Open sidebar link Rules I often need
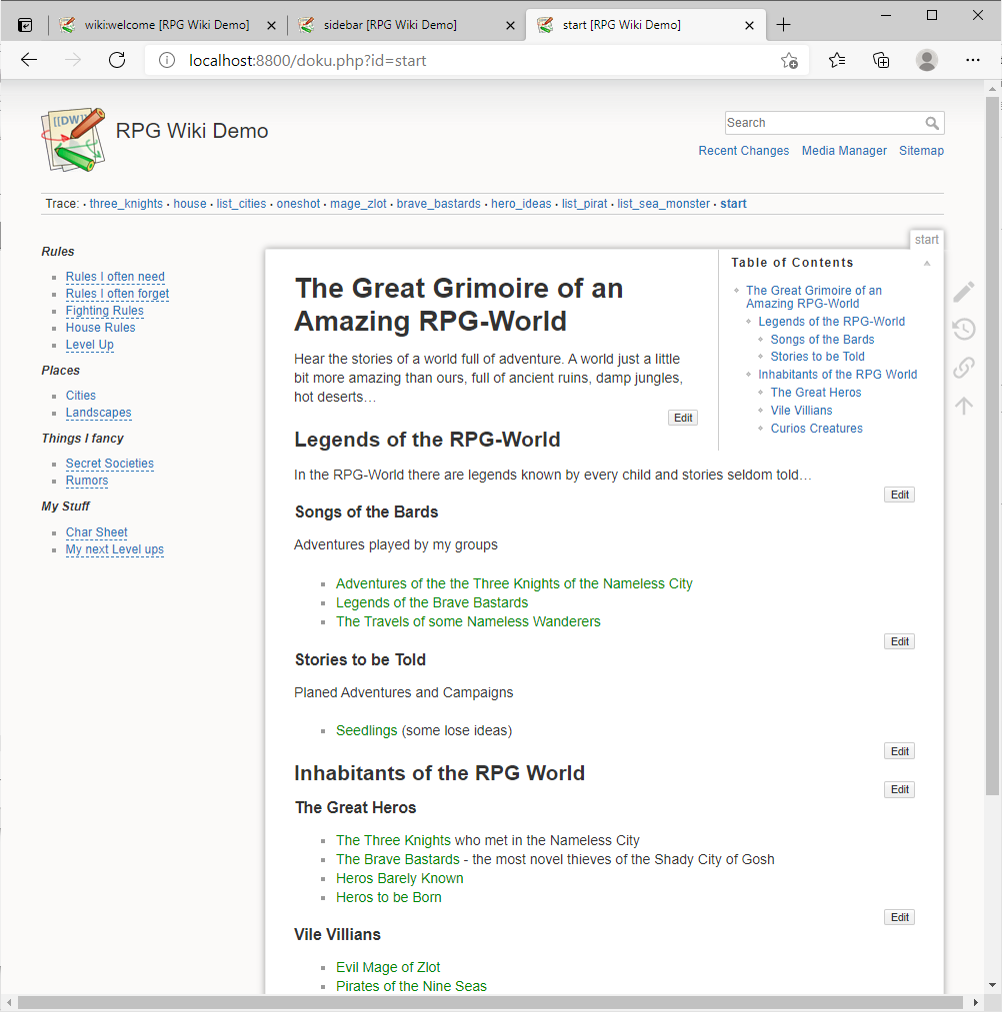This screenshot has width=1002, height=1012. click(115, 277)
